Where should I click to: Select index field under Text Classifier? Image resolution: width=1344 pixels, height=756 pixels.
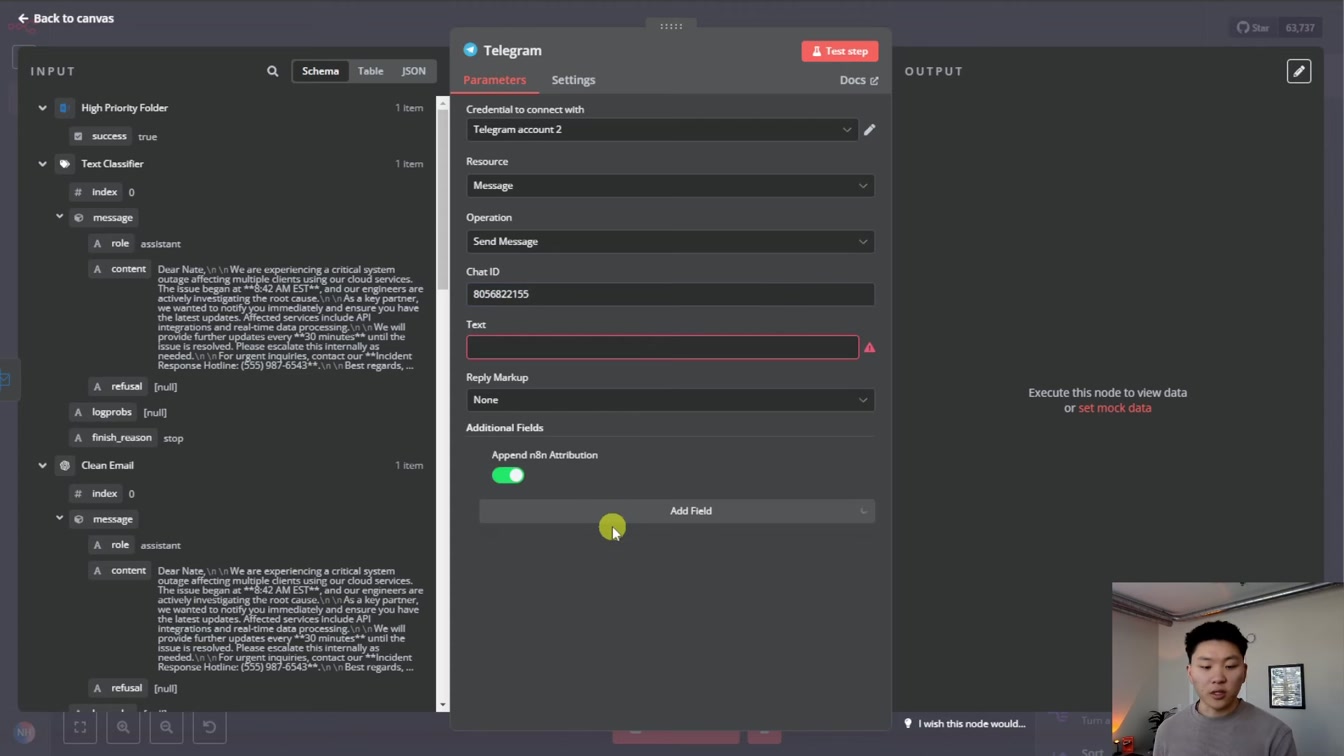click(x=97, y=192)
